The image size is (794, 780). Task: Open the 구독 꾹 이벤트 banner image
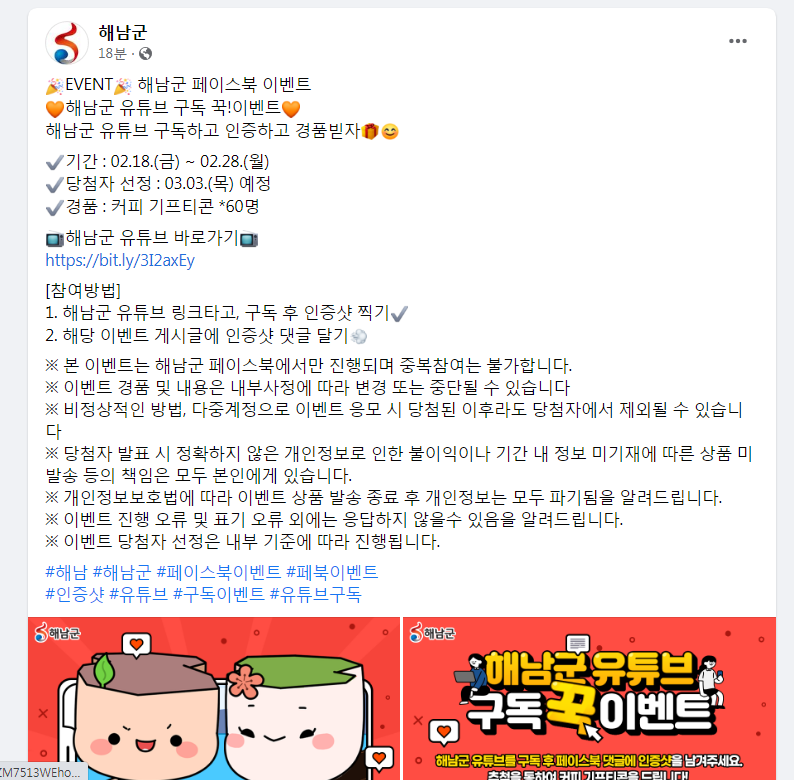coord(589,698)
